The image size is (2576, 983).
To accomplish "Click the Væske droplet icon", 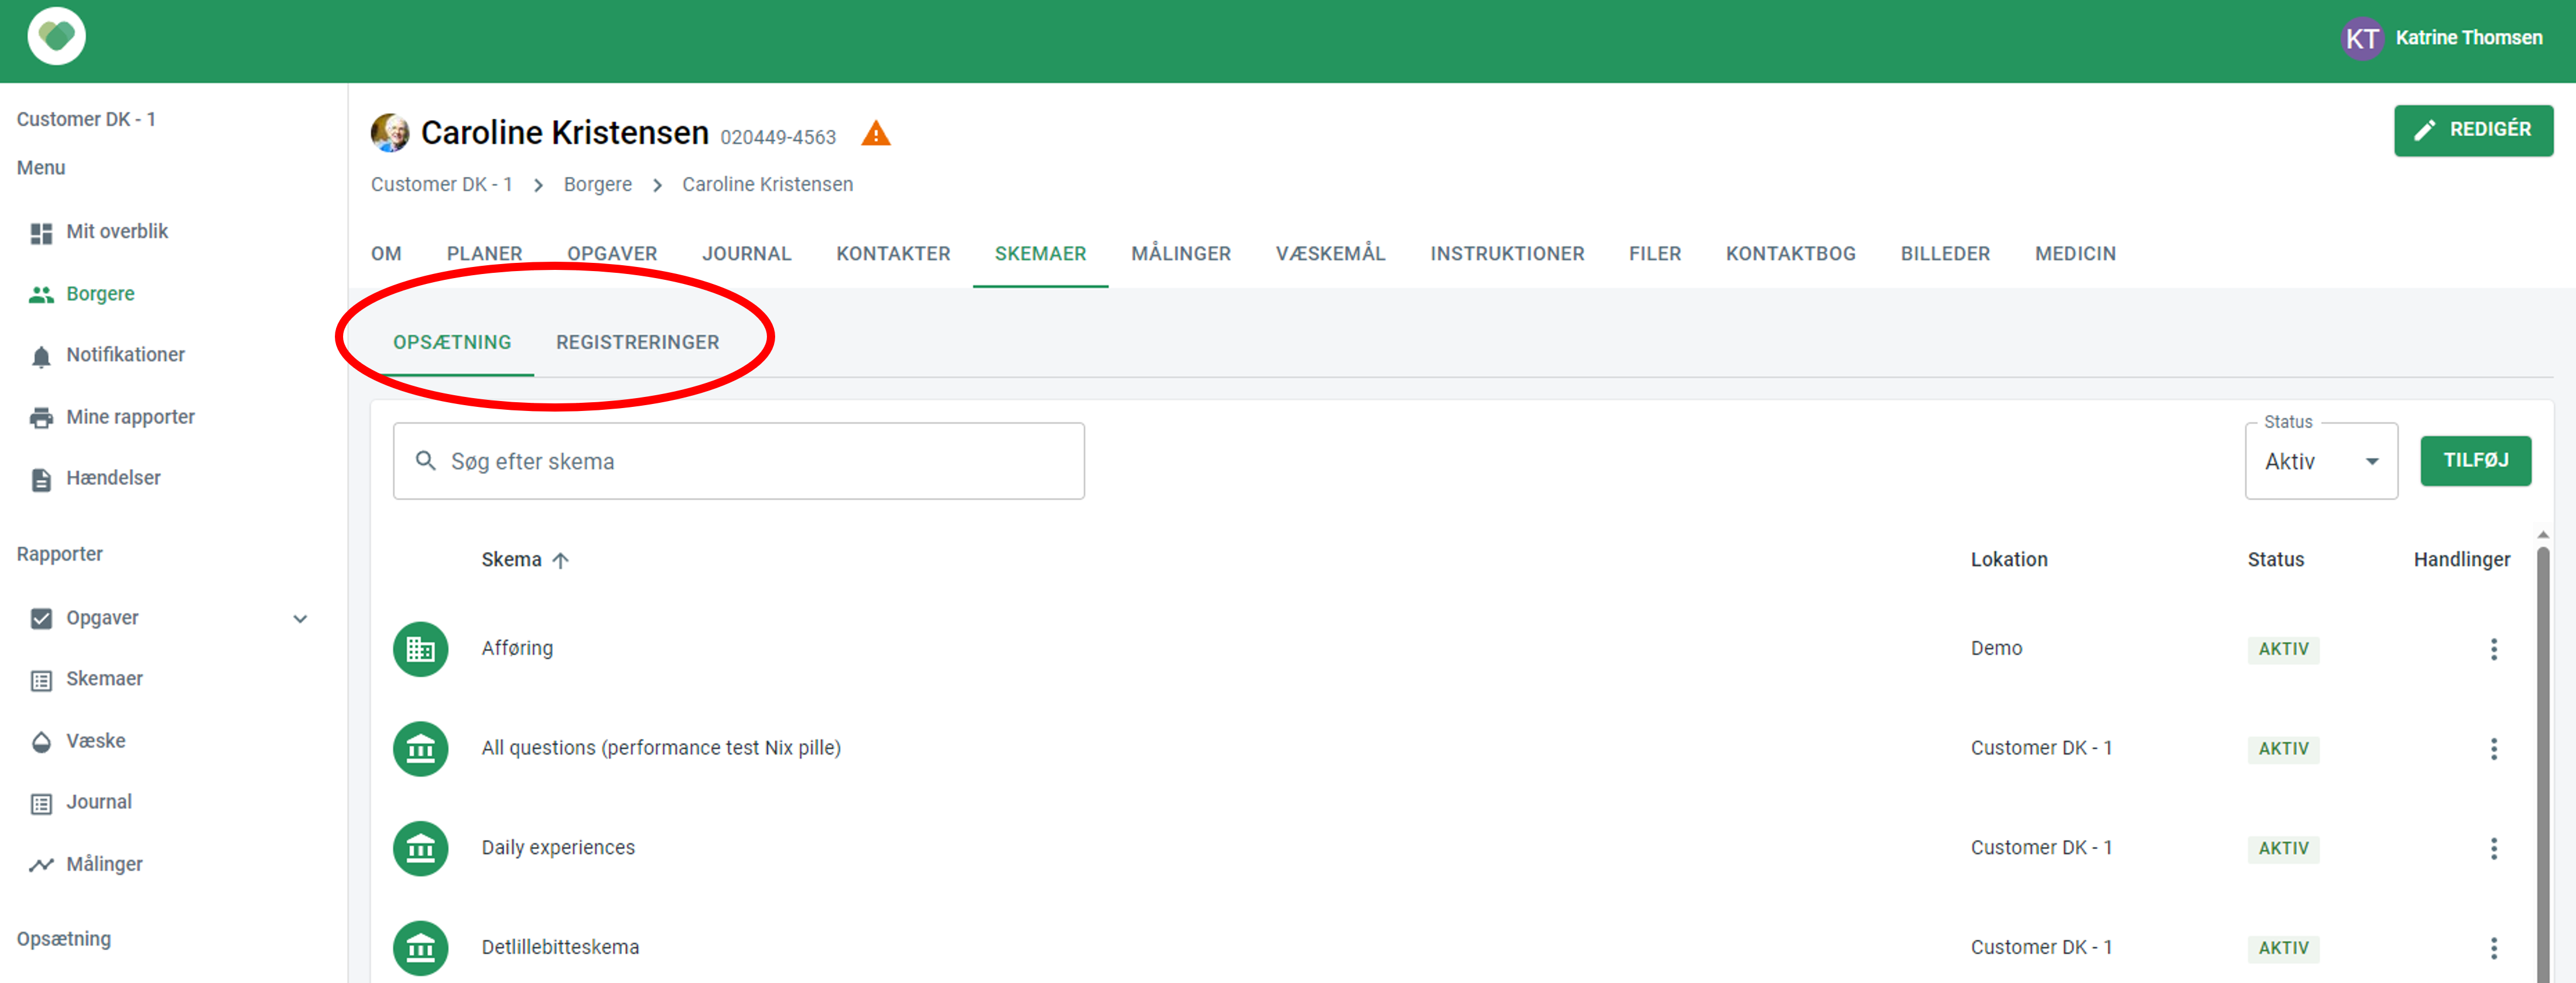I will [x=41, y=741].
